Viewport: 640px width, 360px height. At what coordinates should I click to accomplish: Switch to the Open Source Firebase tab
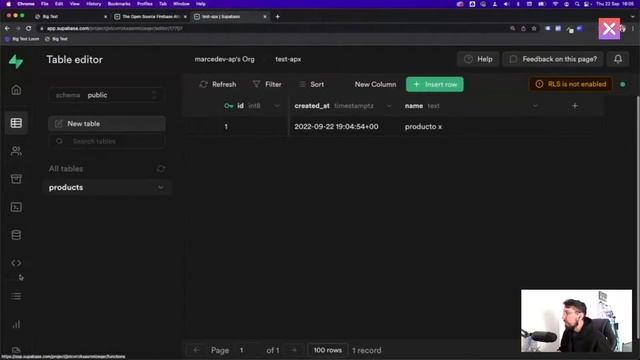151,17
